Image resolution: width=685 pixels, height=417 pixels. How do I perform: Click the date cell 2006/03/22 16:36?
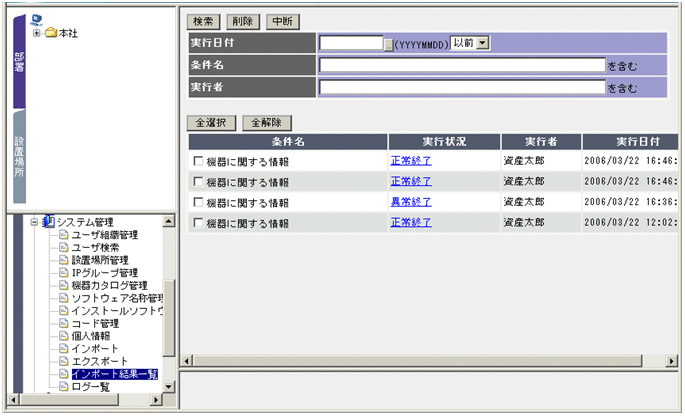click(x=630, y=202)
